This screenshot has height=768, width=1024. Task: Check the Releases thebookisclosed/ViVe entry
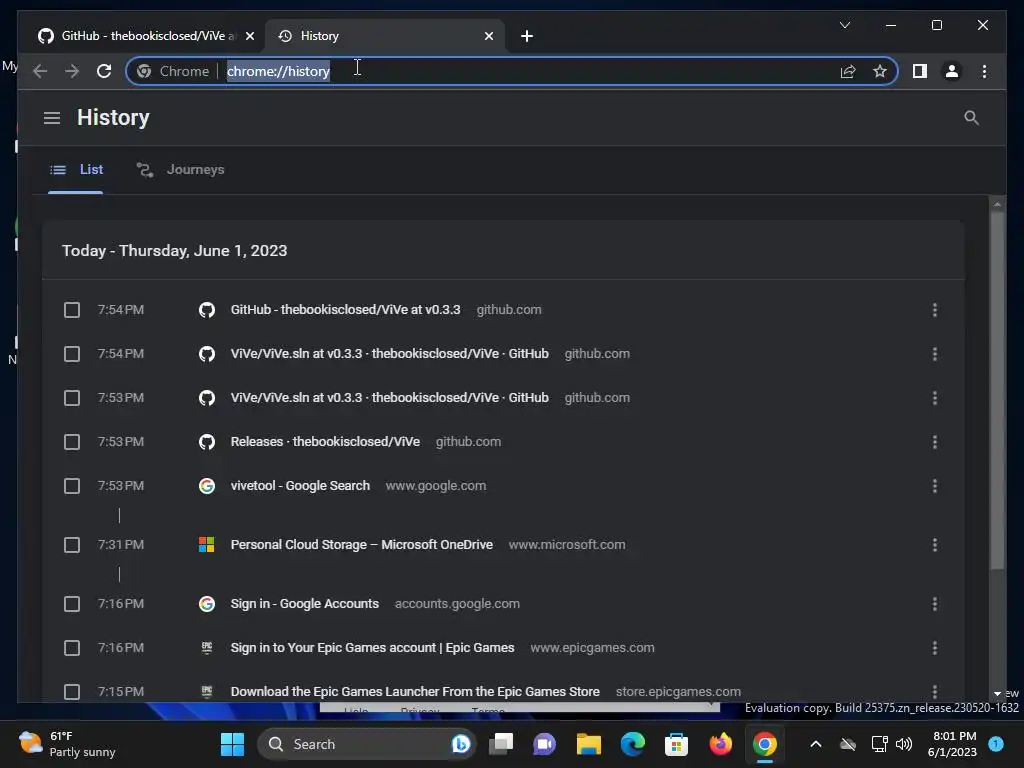click(72, 442)
